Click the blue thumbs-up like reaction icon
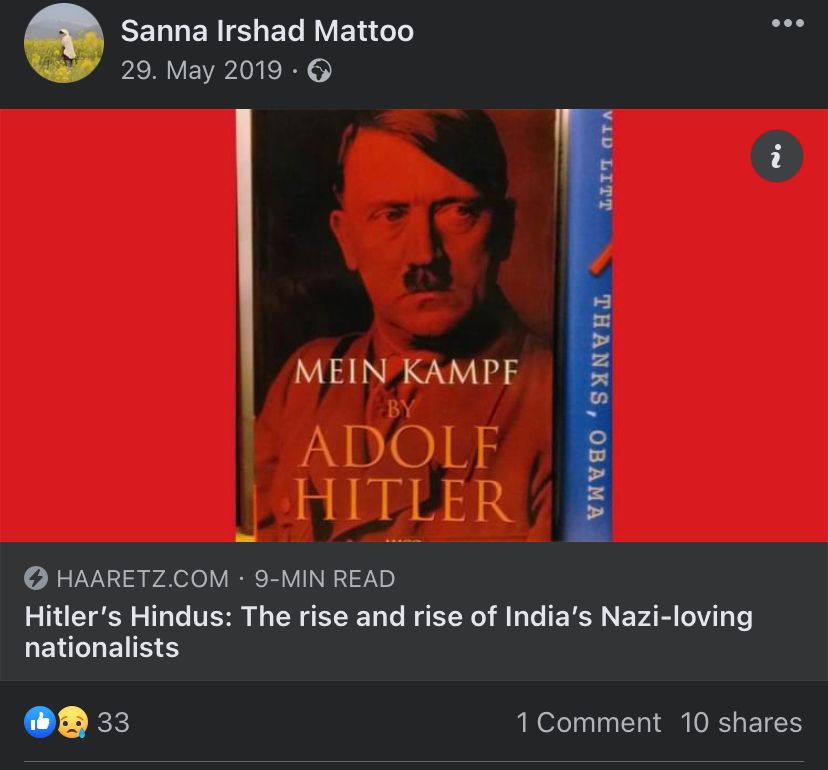This screenshot has width=828, height=770. click(40, 722)
